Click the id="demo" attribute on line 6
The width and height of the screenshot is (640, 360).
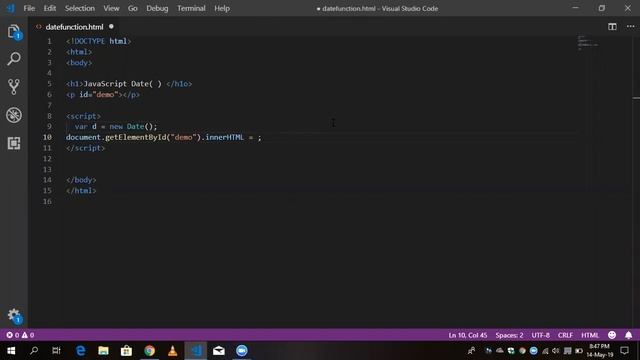click(98, 94)
